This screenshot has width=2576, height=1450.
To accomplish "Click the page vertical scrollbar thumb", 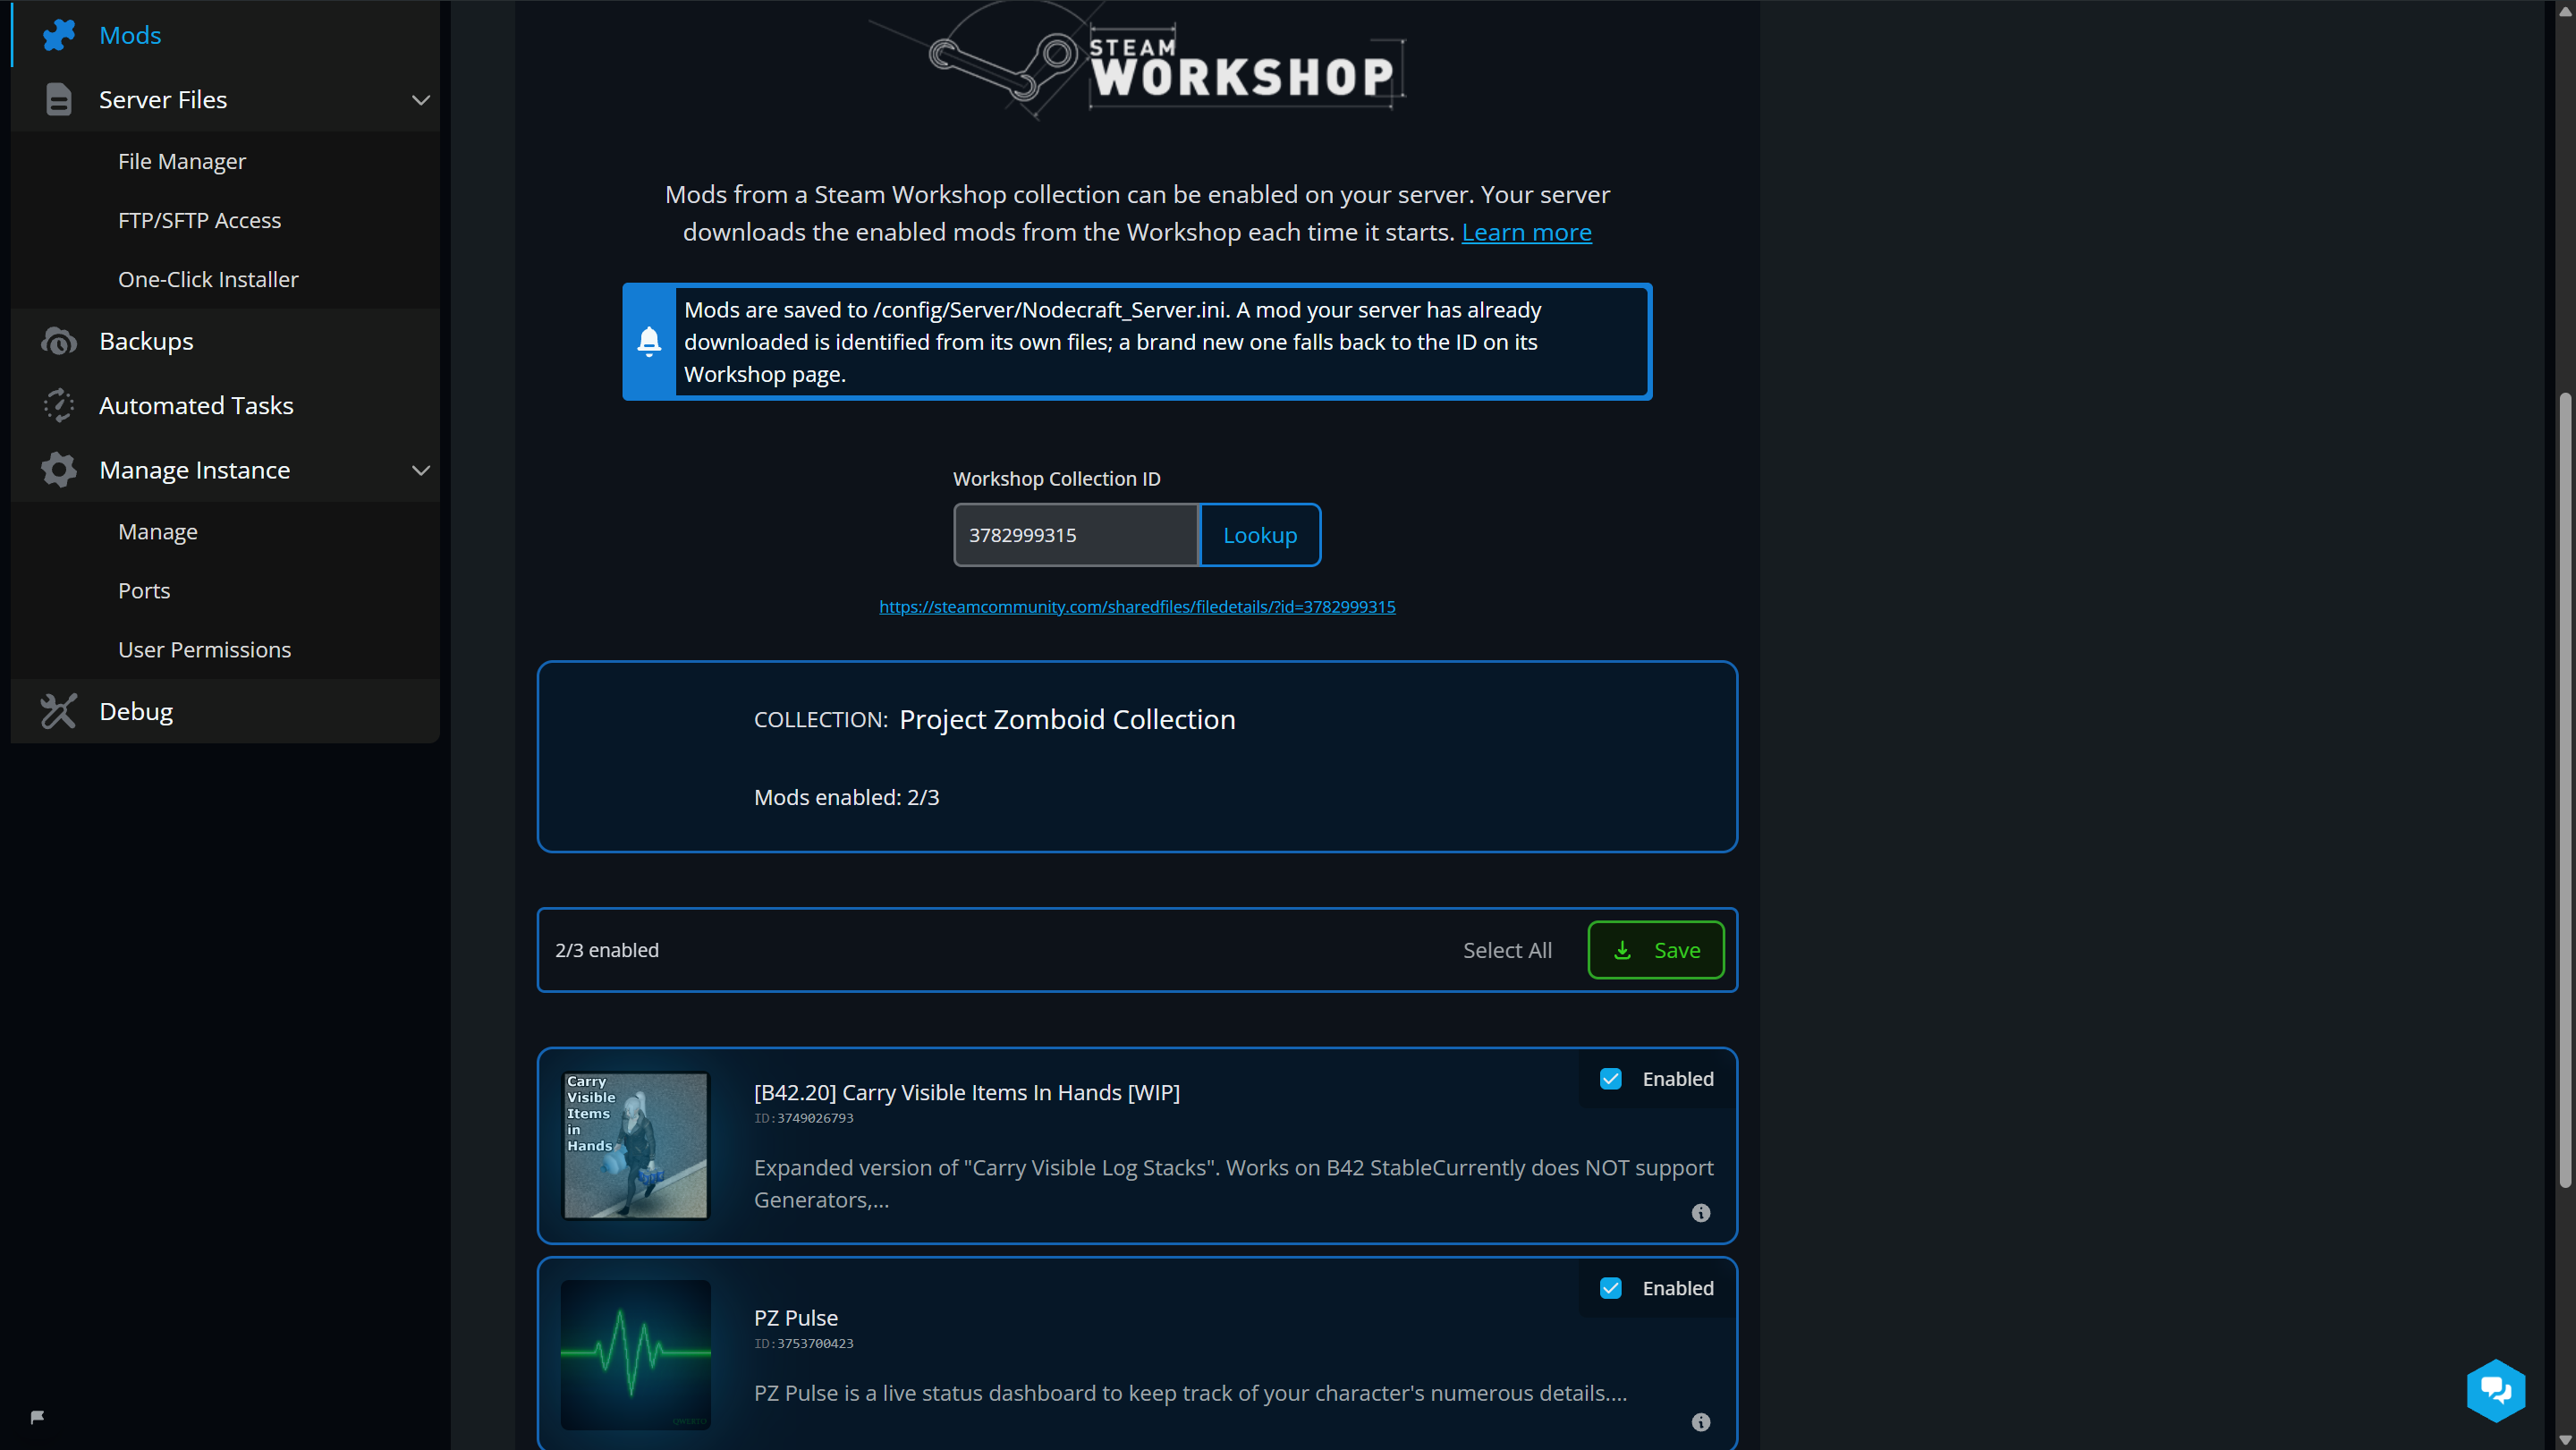I will 2566,790.
